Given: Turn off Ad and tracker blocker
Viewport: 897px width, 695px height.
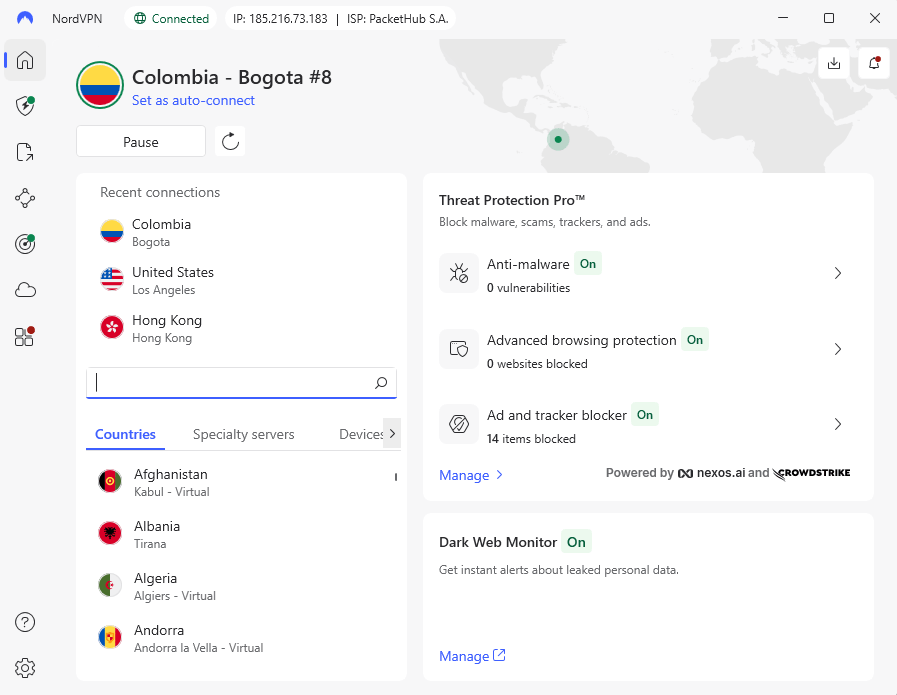Looking at the screenshot, I should tap(646, 415).
